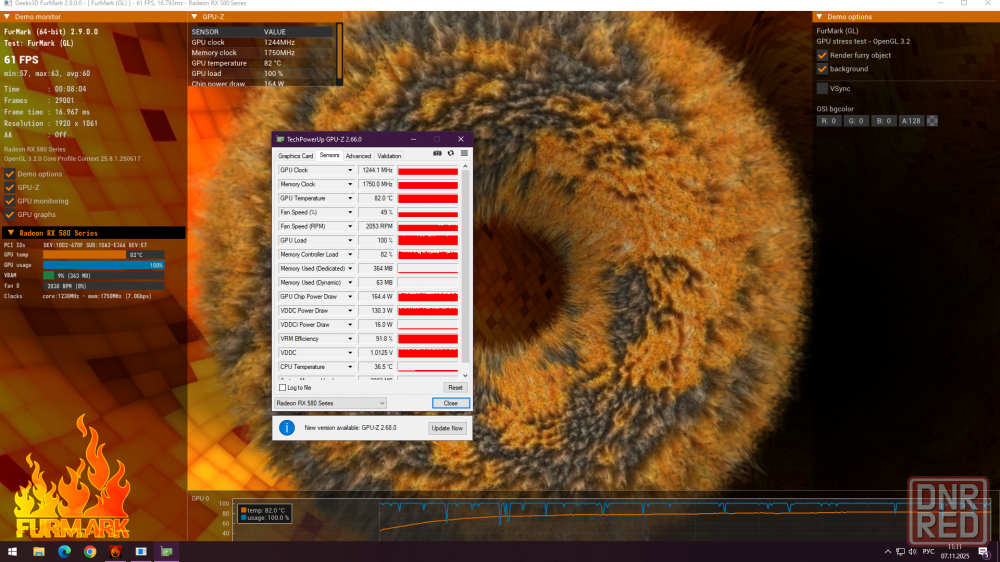Open FurMark from the taskbar

pos(115,551)
